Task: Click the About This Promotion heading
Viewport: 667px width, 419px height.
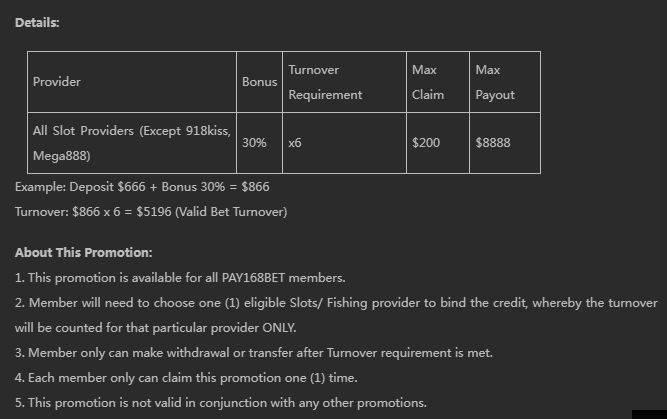Action: tap(83, 253)
